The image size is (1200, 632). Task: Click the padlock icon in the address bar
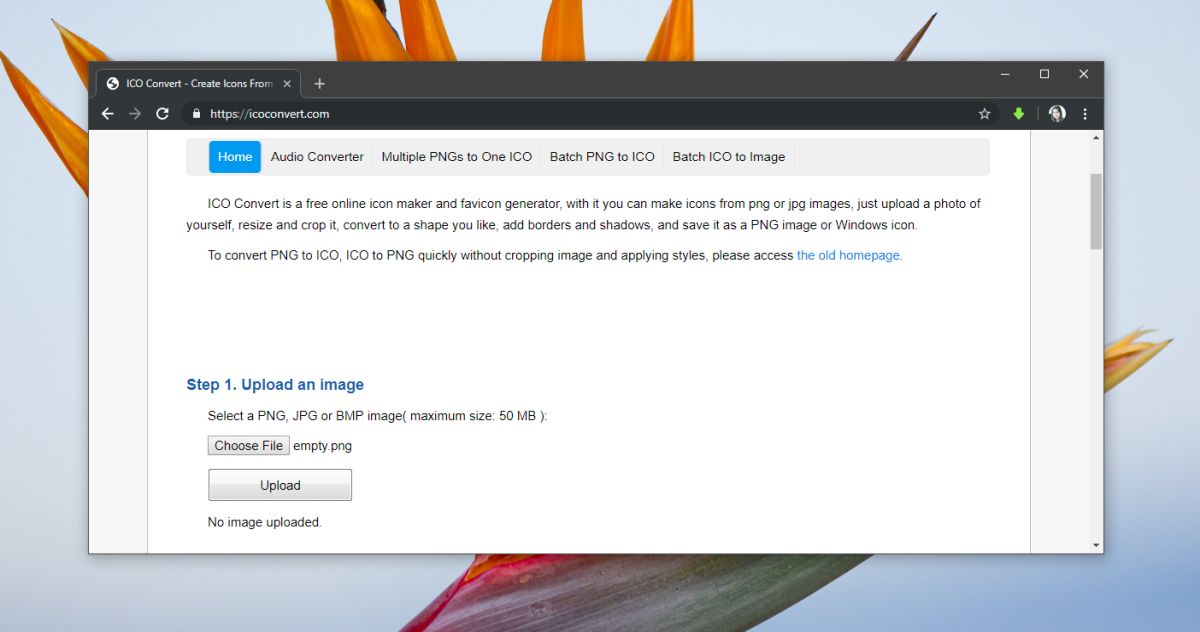(x=195, y=114)
